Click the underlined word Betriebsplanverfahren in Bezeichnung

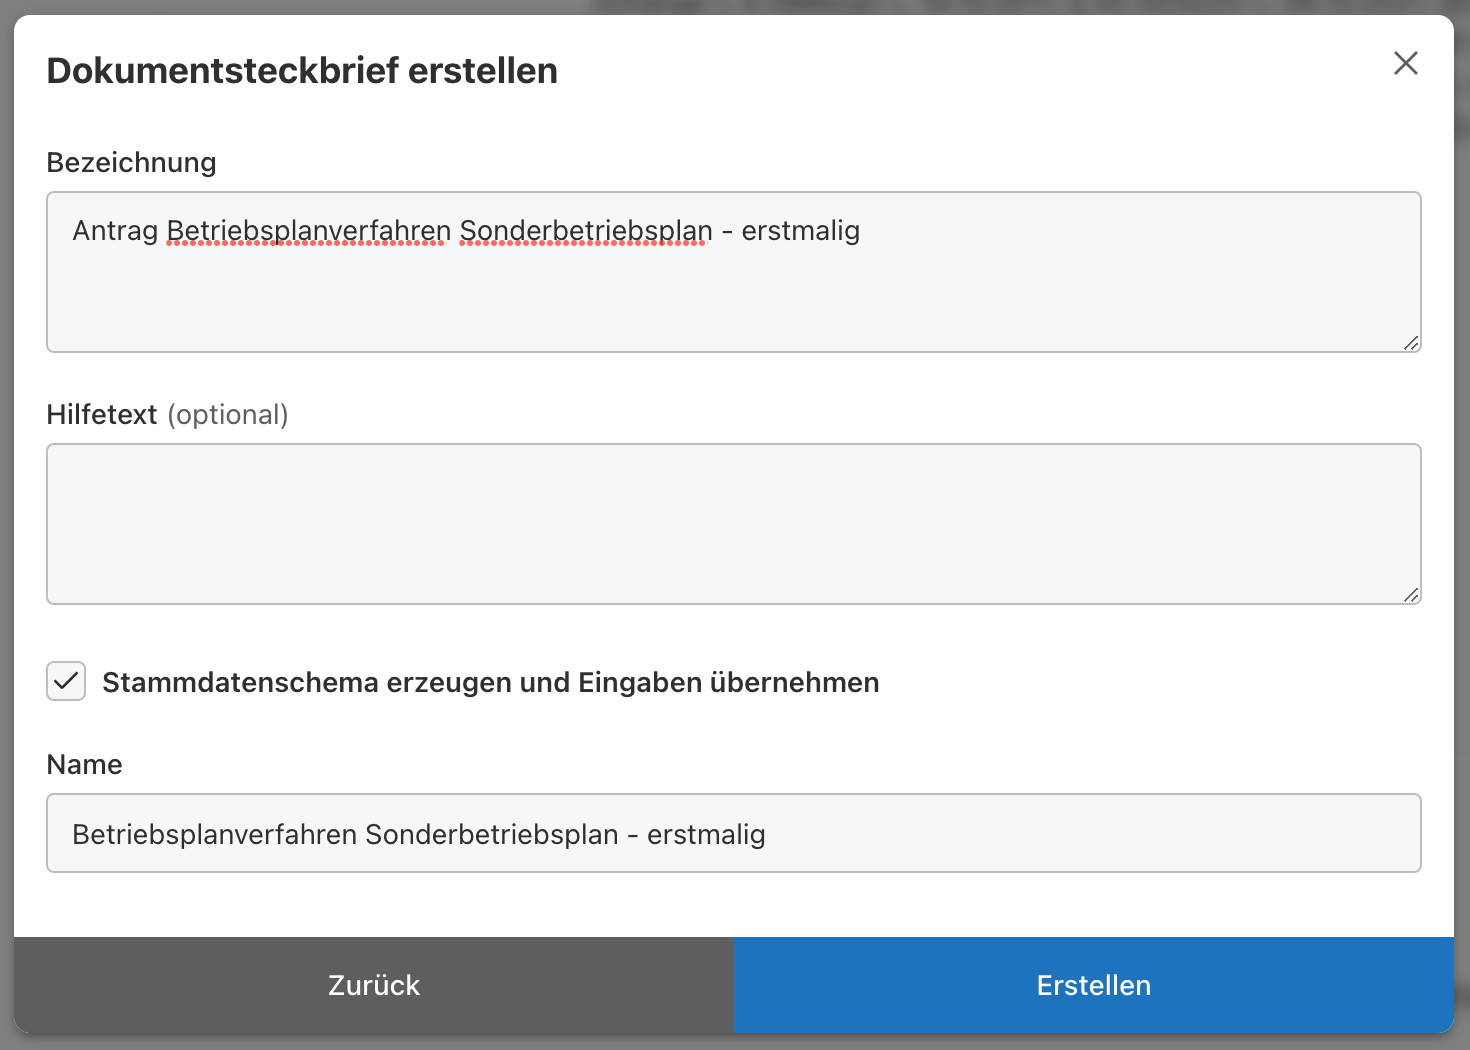[308, 231]
